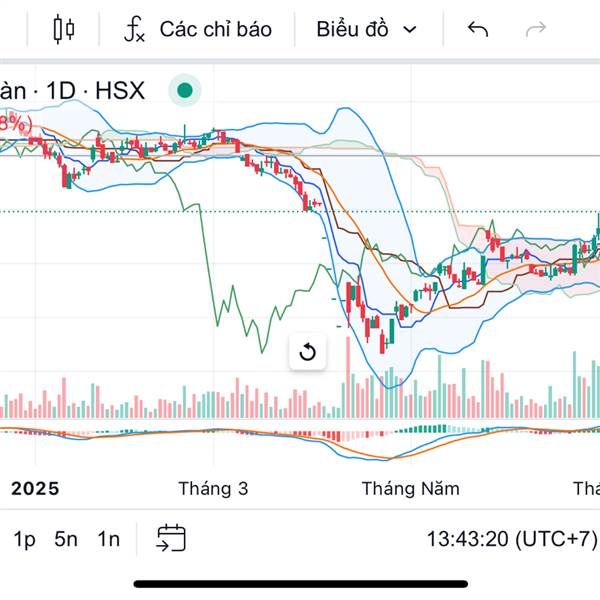600x600 pixels.
Task: Click the chevron next to Biểu đồ
Action: pos(409,29)
